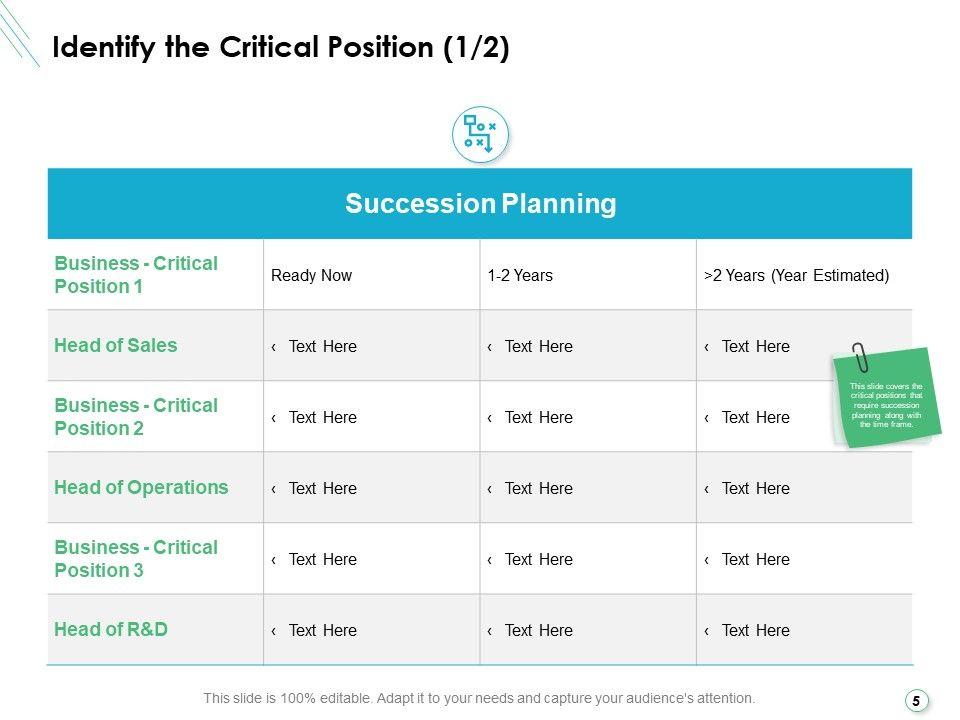Click the slide number 5 badge
This screenshot has width=960, height=720.
coord(915,701)
